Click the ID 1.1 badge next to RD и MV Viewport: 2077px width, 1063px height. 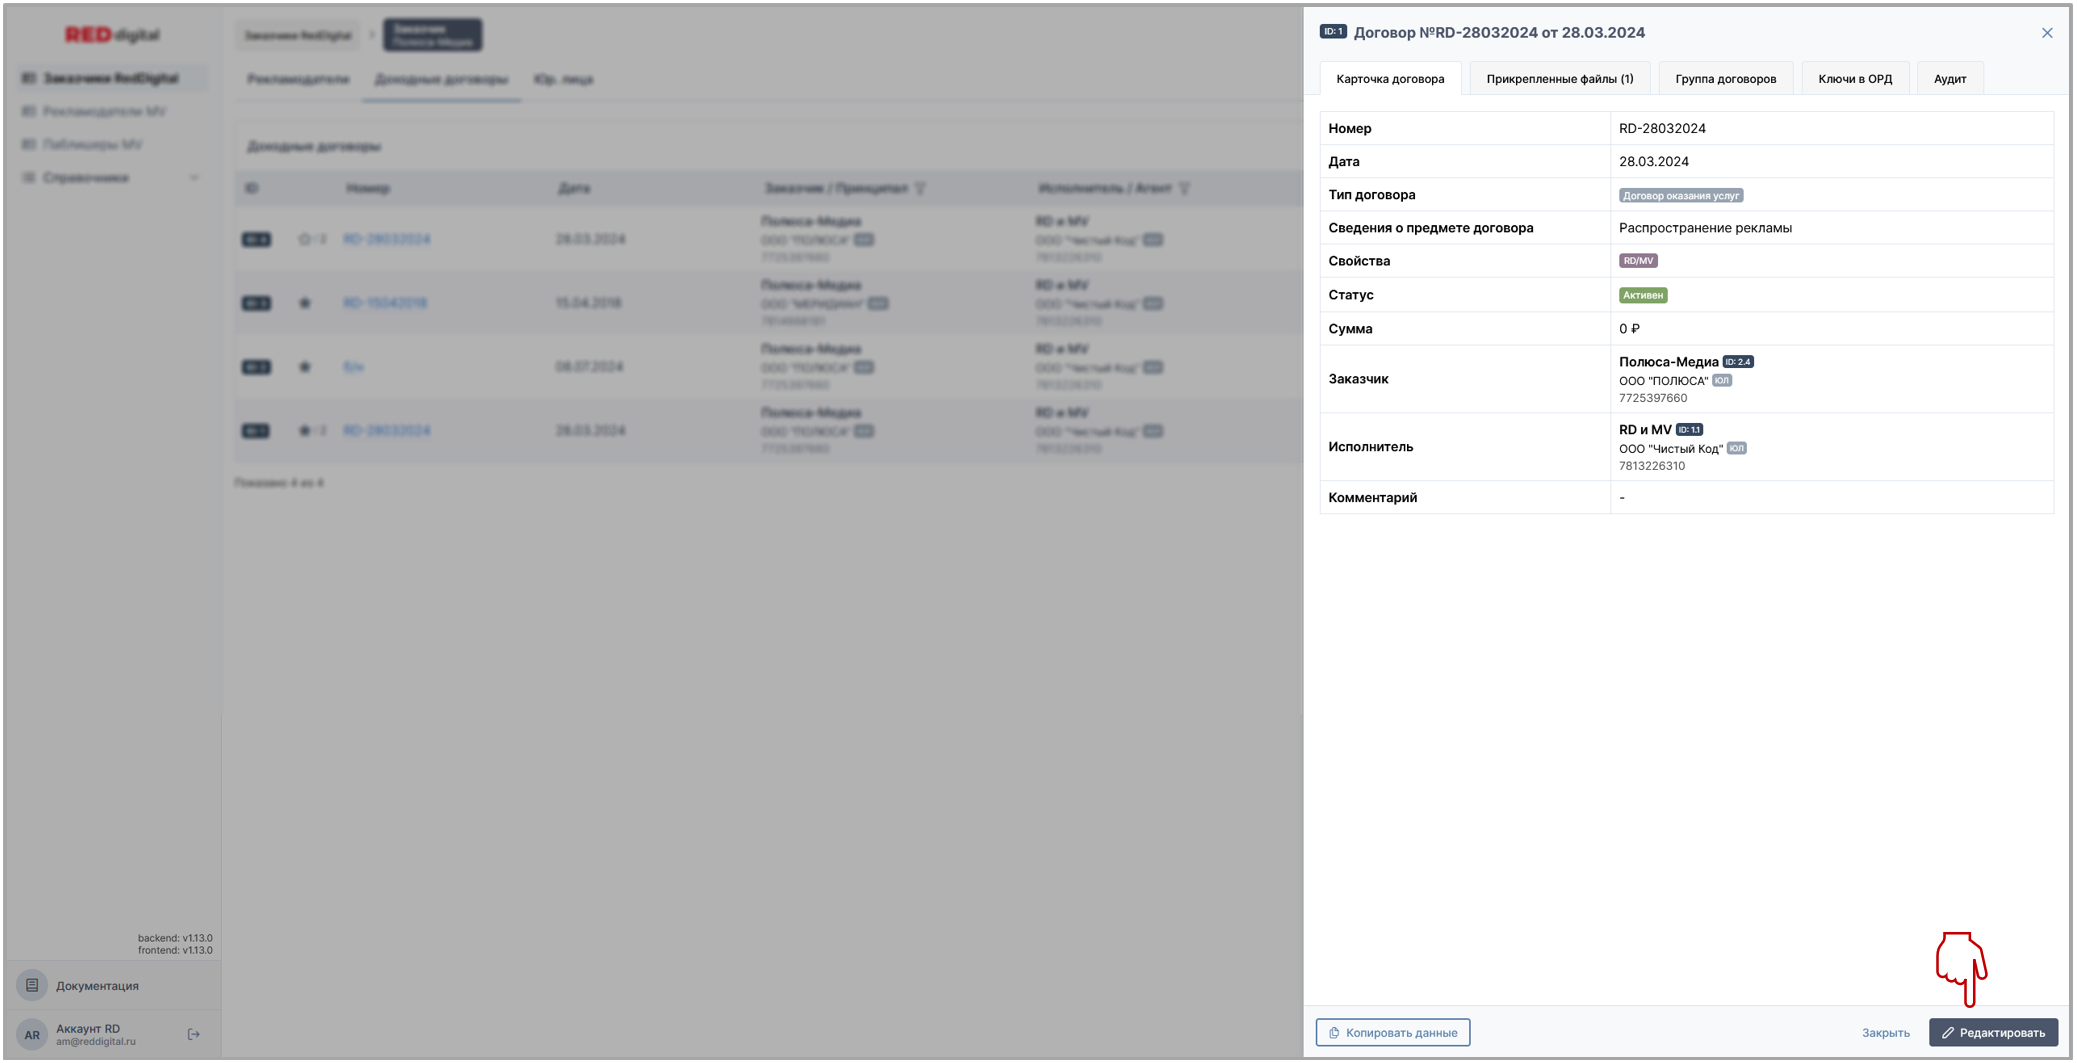click(x=1689, y=430)
